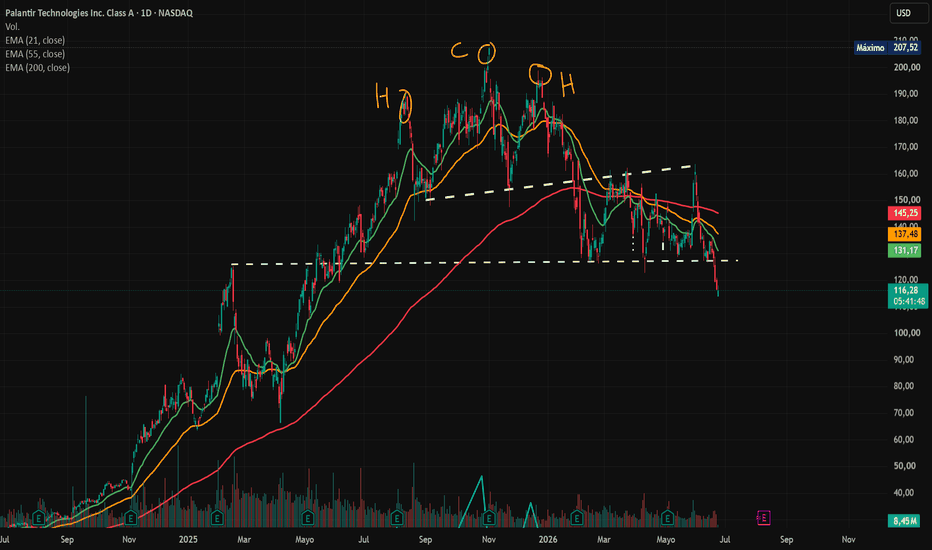Click the pink upcoming earnings marker
932x550 pixels.
coord(763,518)
